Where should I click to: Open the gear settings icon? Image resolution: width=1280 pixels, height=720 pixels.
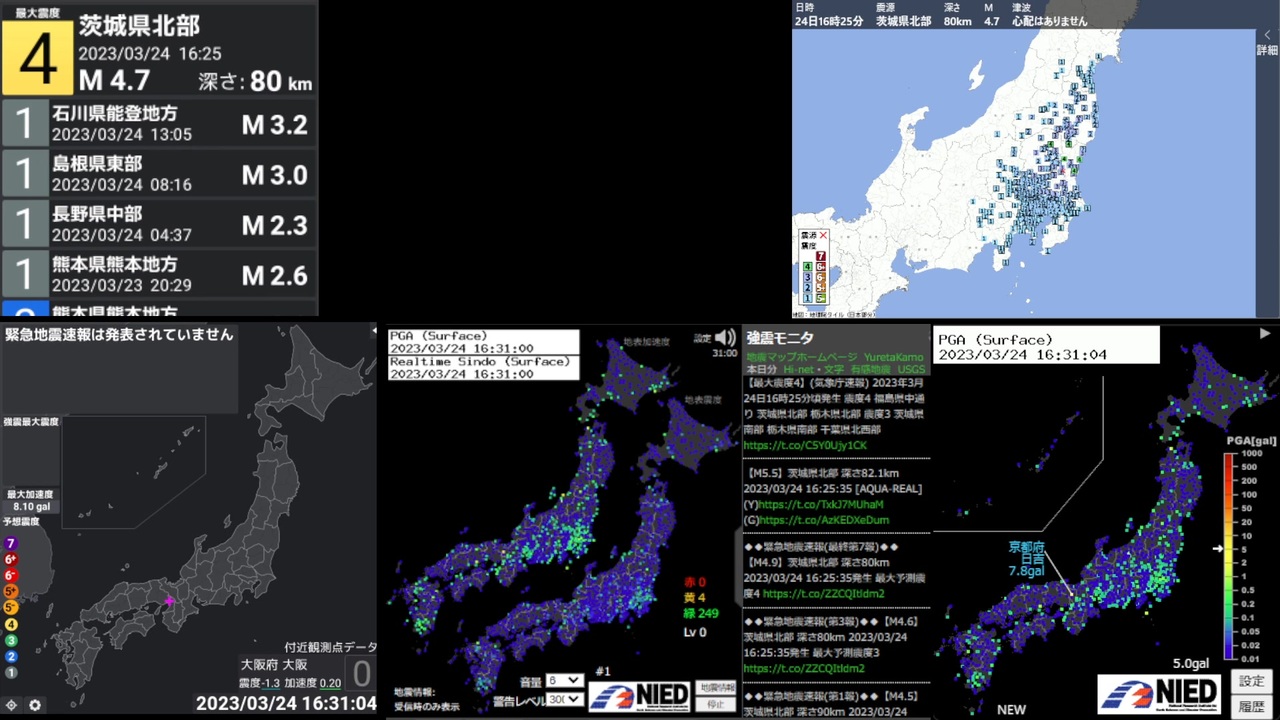pos(35,705)
